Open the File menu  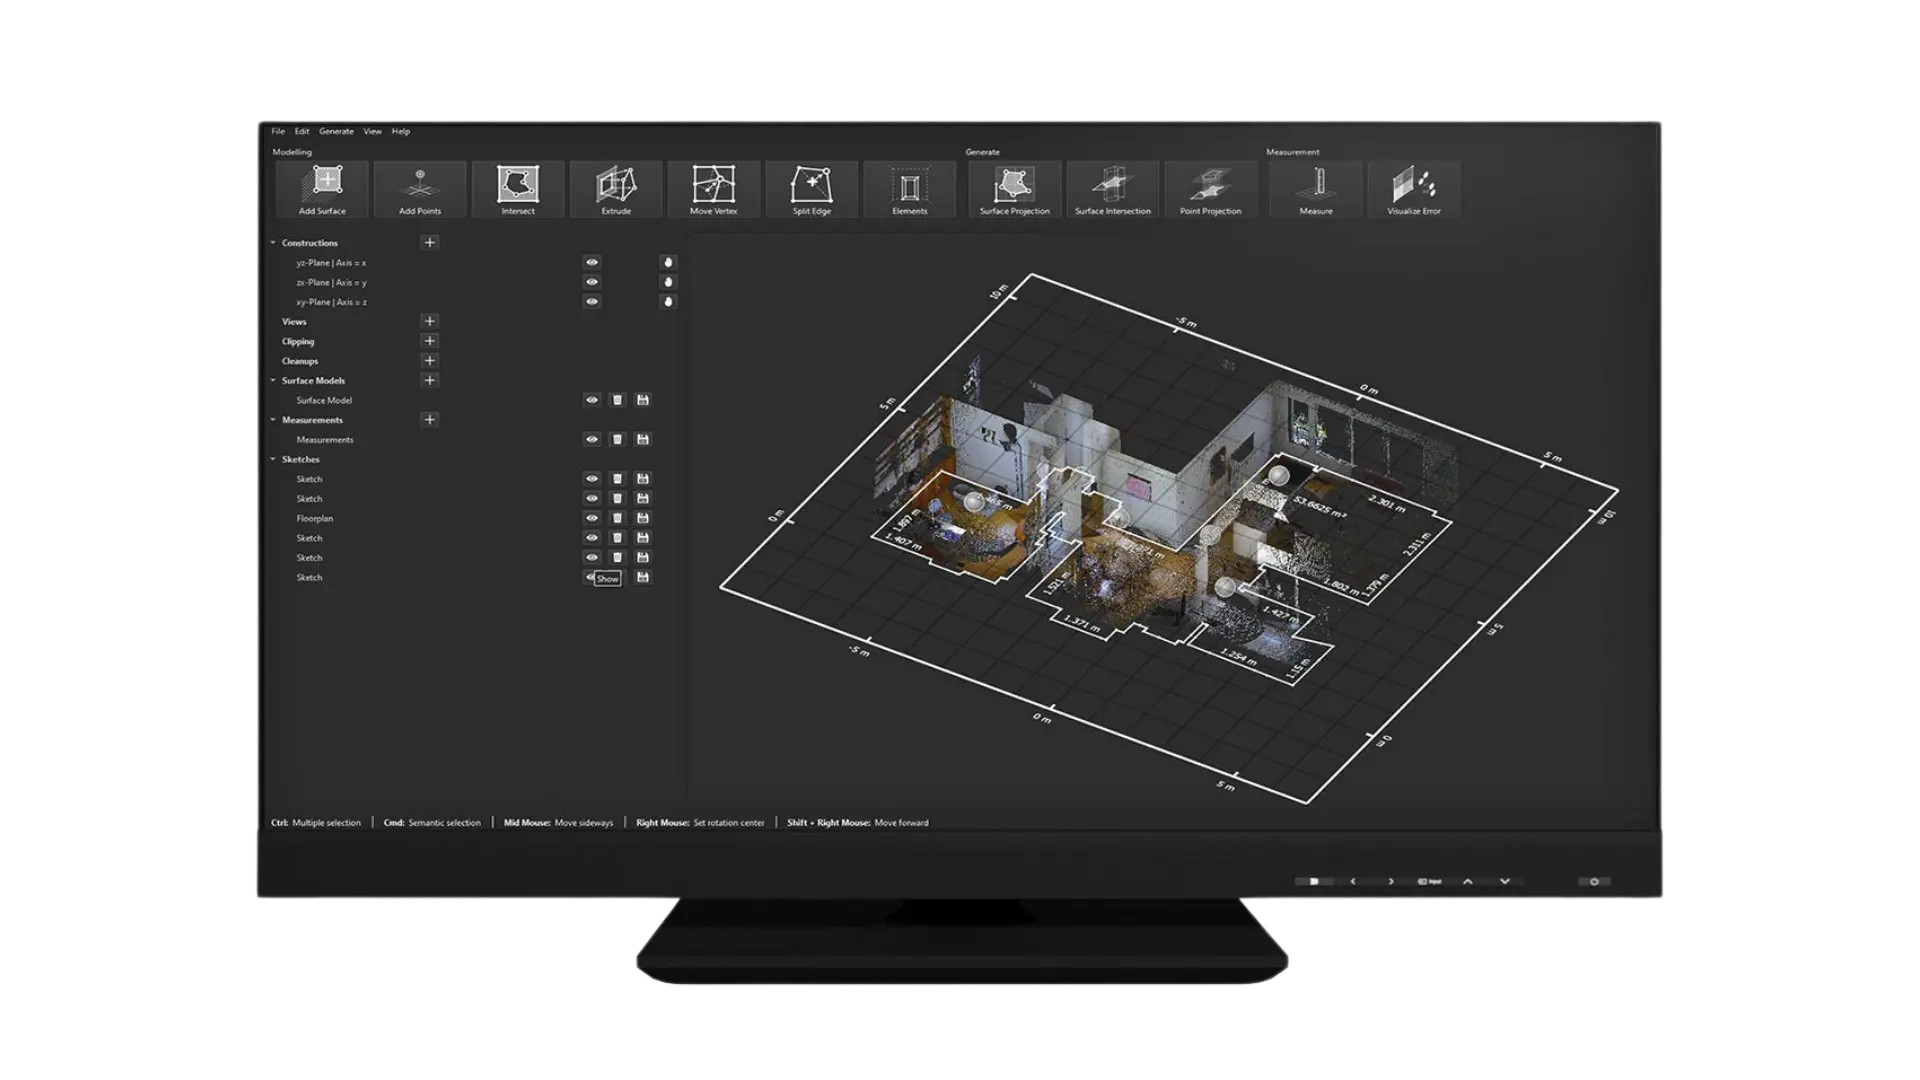[278, 131]
